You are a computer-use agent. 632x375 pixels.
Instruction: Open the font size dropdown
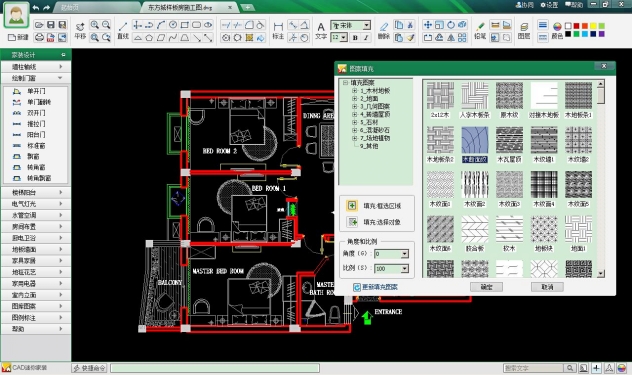[x=344, y=38]
